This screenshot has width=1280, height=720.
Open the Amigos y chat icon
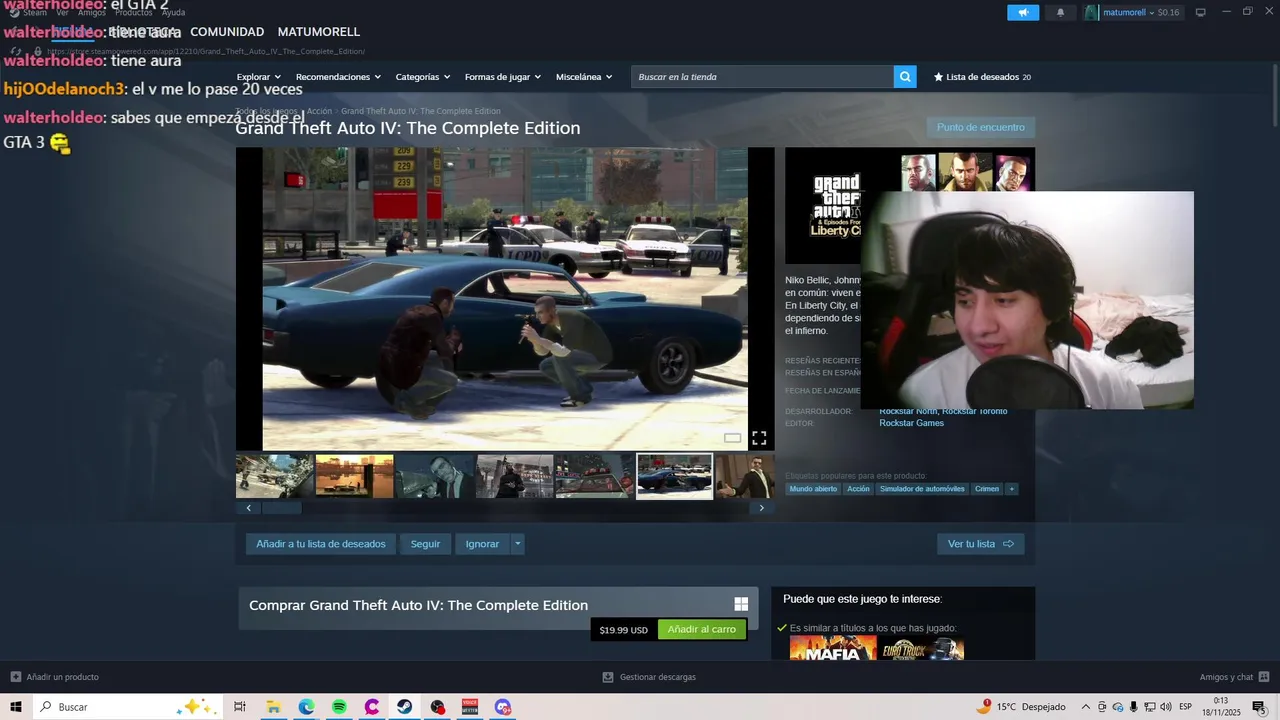1264,677
